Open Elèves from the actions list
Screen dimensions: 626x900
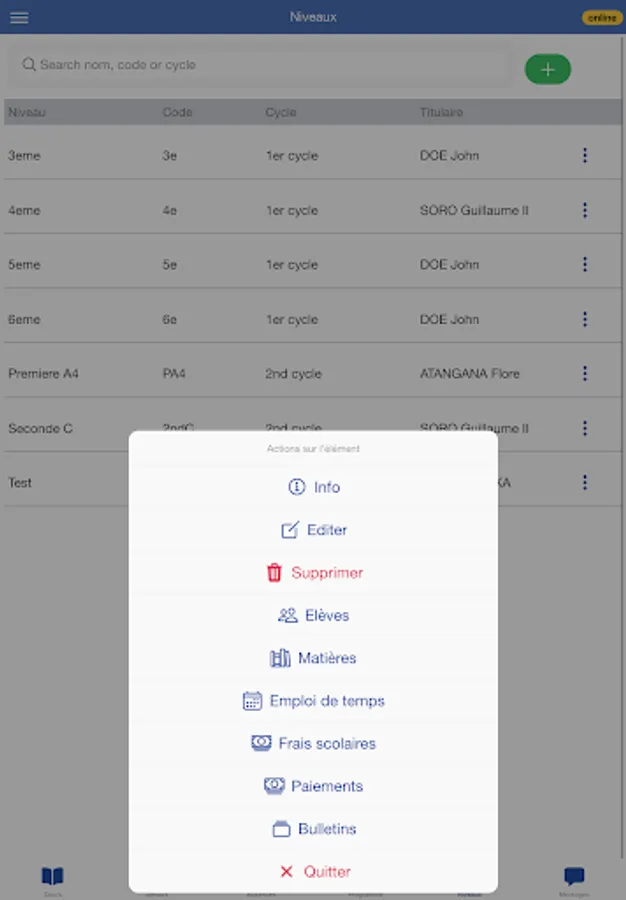(313, 616)
